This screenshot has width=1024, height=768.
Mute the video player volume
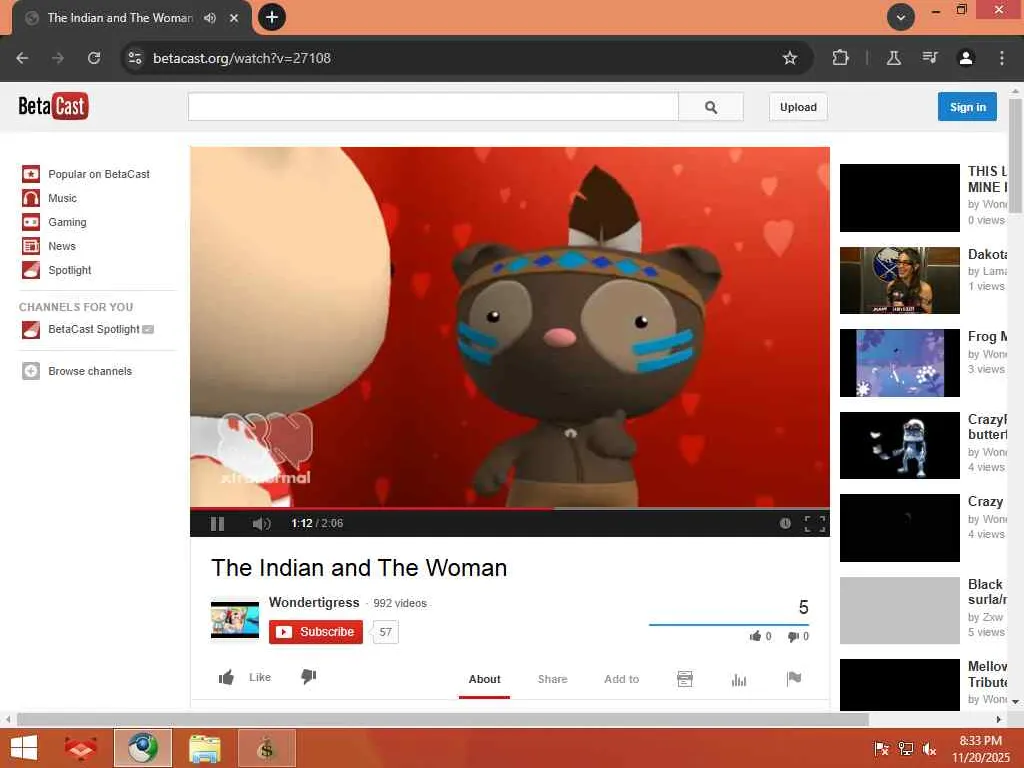point(261,524)
